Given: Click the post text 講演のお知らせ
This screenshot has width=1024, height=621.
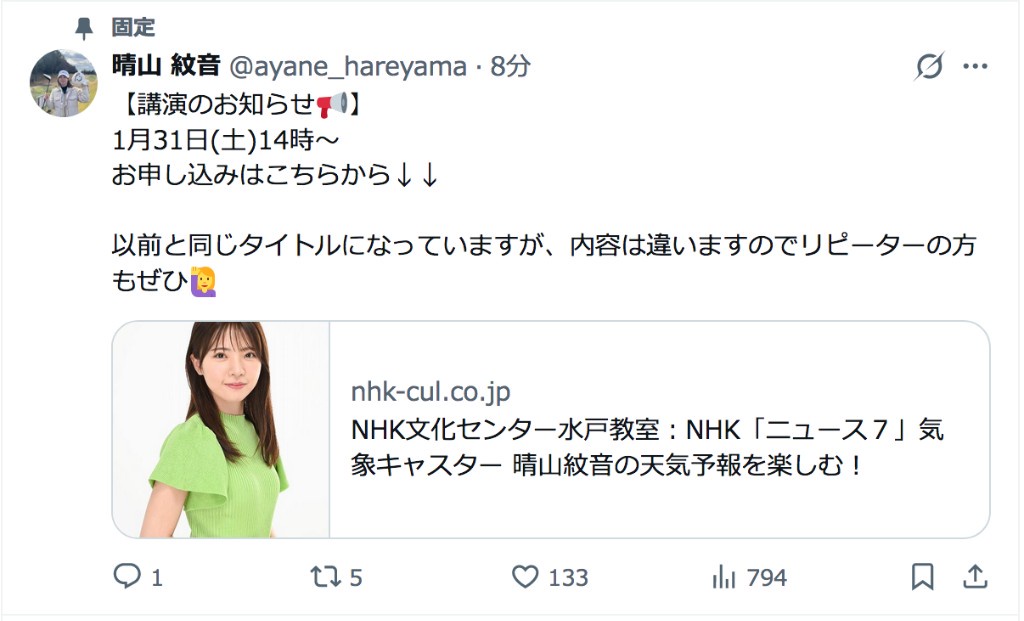Looking at the screenshot, I should click(226, 104).
